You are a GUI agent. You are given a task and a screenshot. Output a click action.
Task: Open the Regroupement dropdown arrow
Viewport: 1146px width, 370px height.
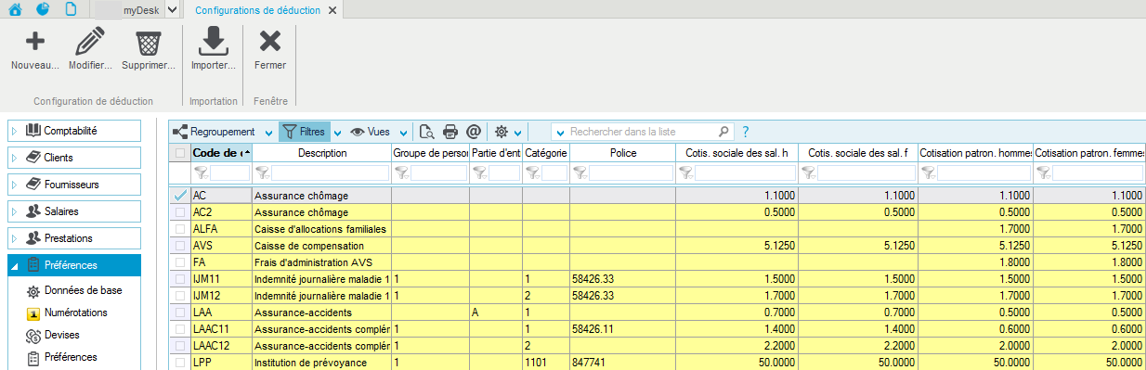pyautogui.click(x=269, y=132)
